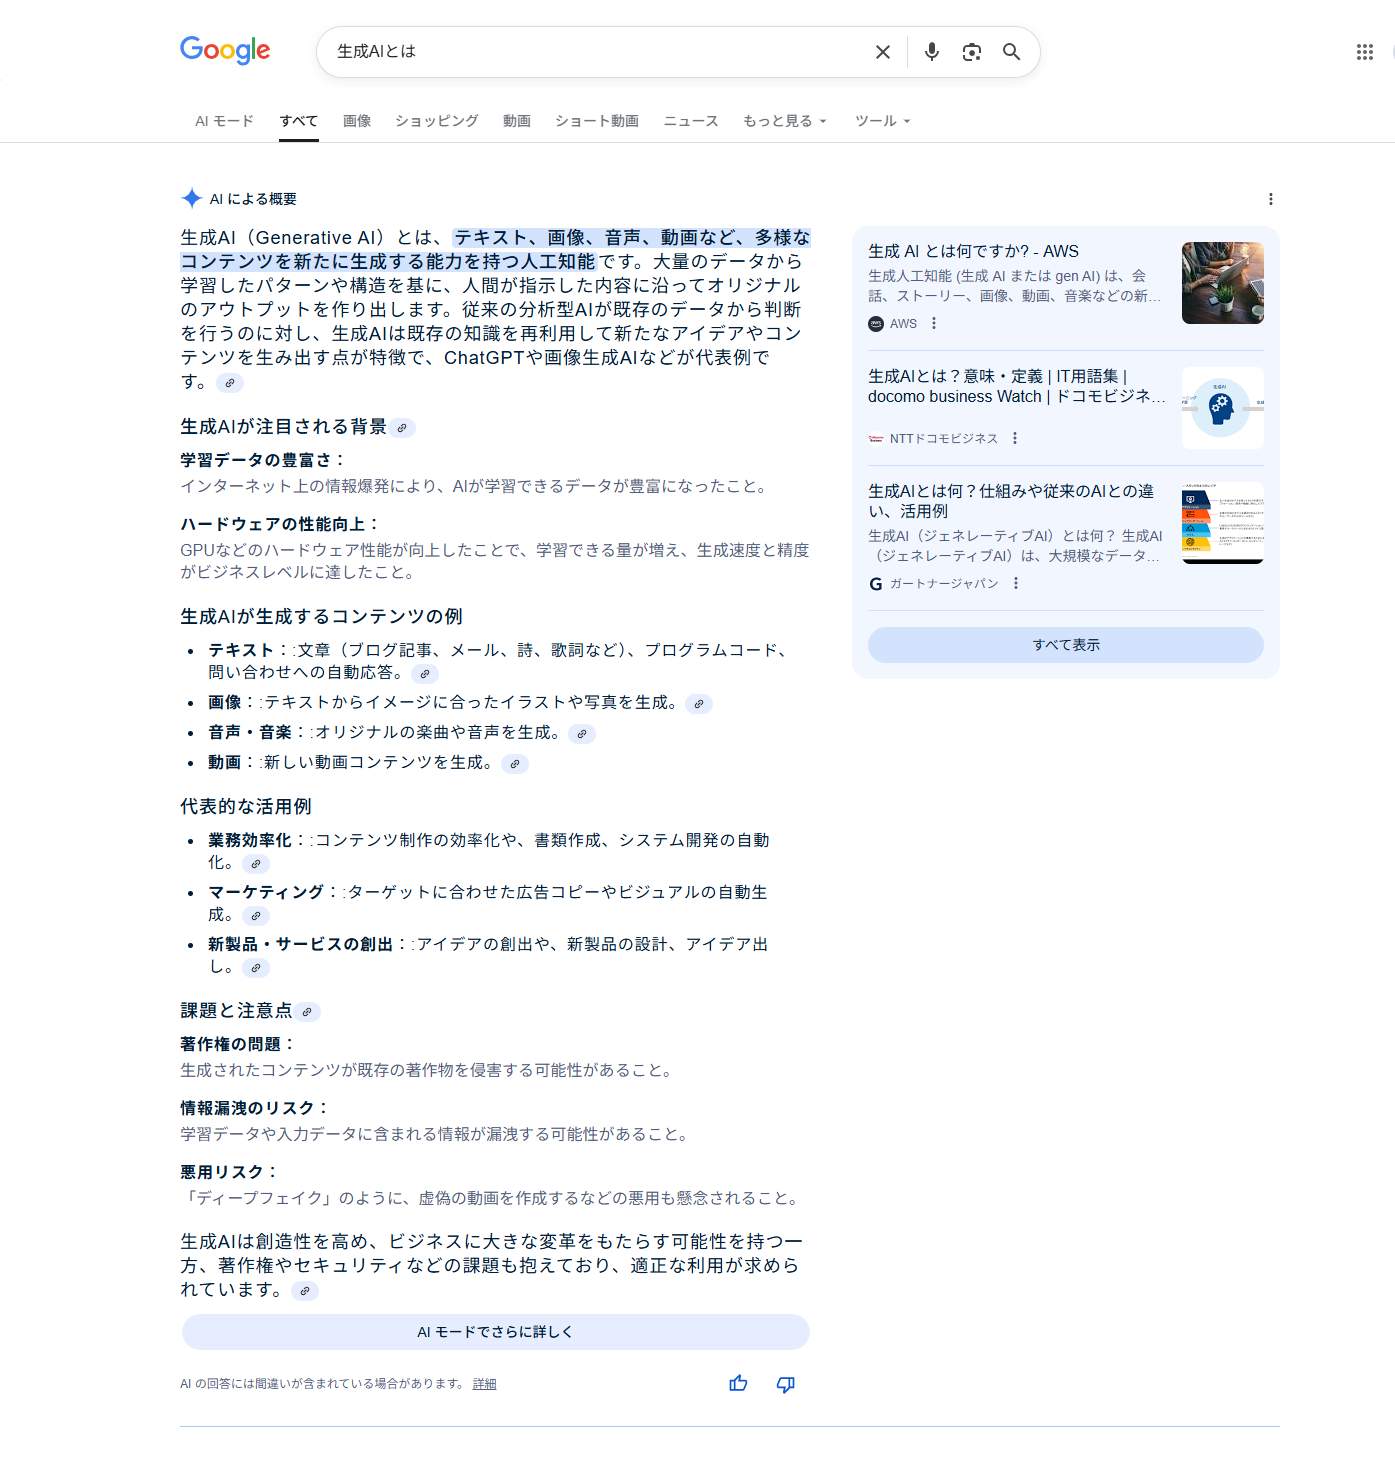This screenshot has height=1459, width=1395.
Task: Clear the search query with the X icon
Action: [883, 52]
